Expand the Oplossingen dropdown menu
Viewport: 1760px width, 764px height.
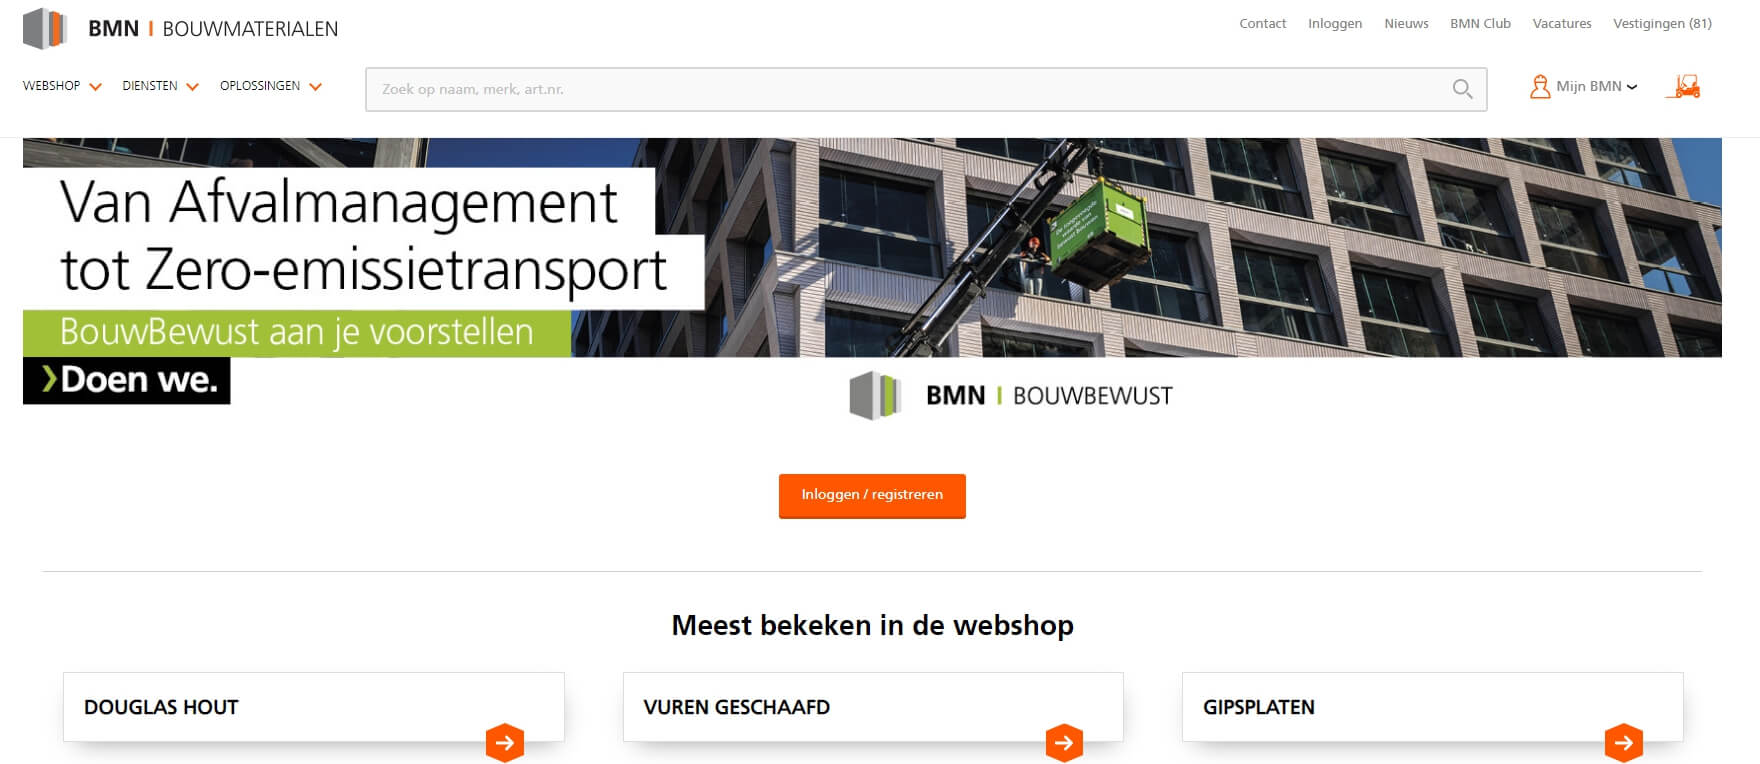[271, 86]
